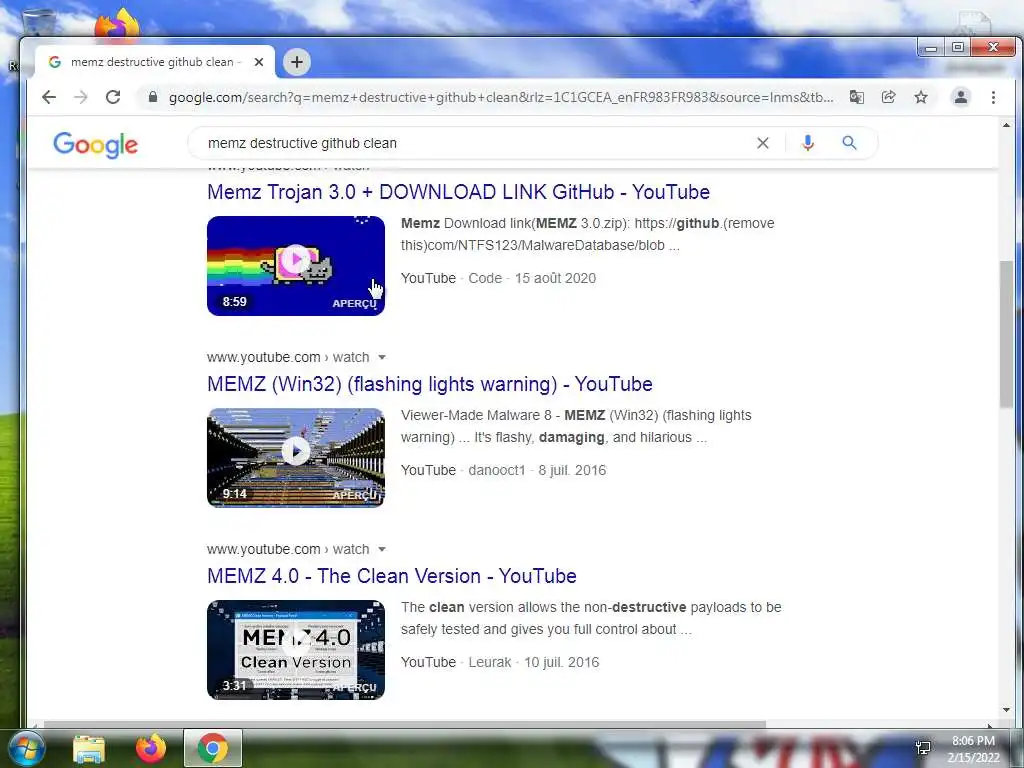Open the Windows Start orb
This screenshot has height=768, width=1024.
25,748
